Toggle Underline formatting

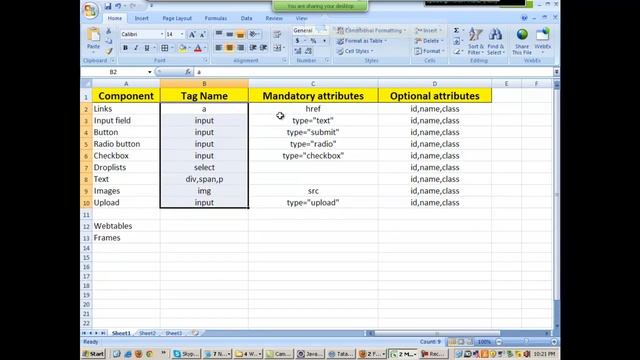[x=147, y=48]
